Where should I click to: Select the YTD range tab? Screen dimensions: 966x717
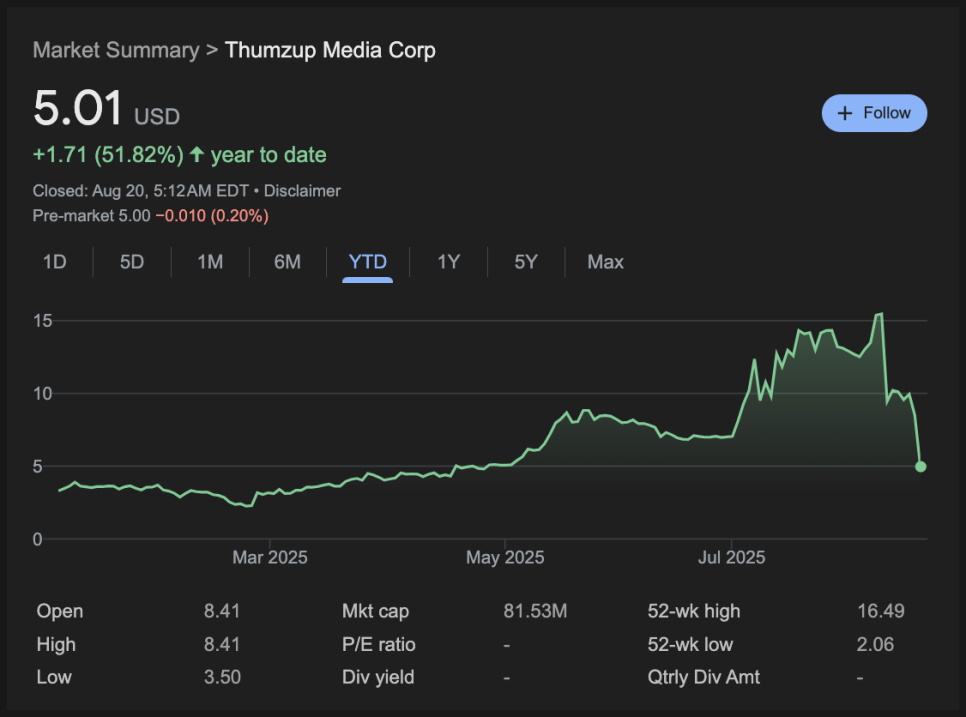[x=368, y=263]
